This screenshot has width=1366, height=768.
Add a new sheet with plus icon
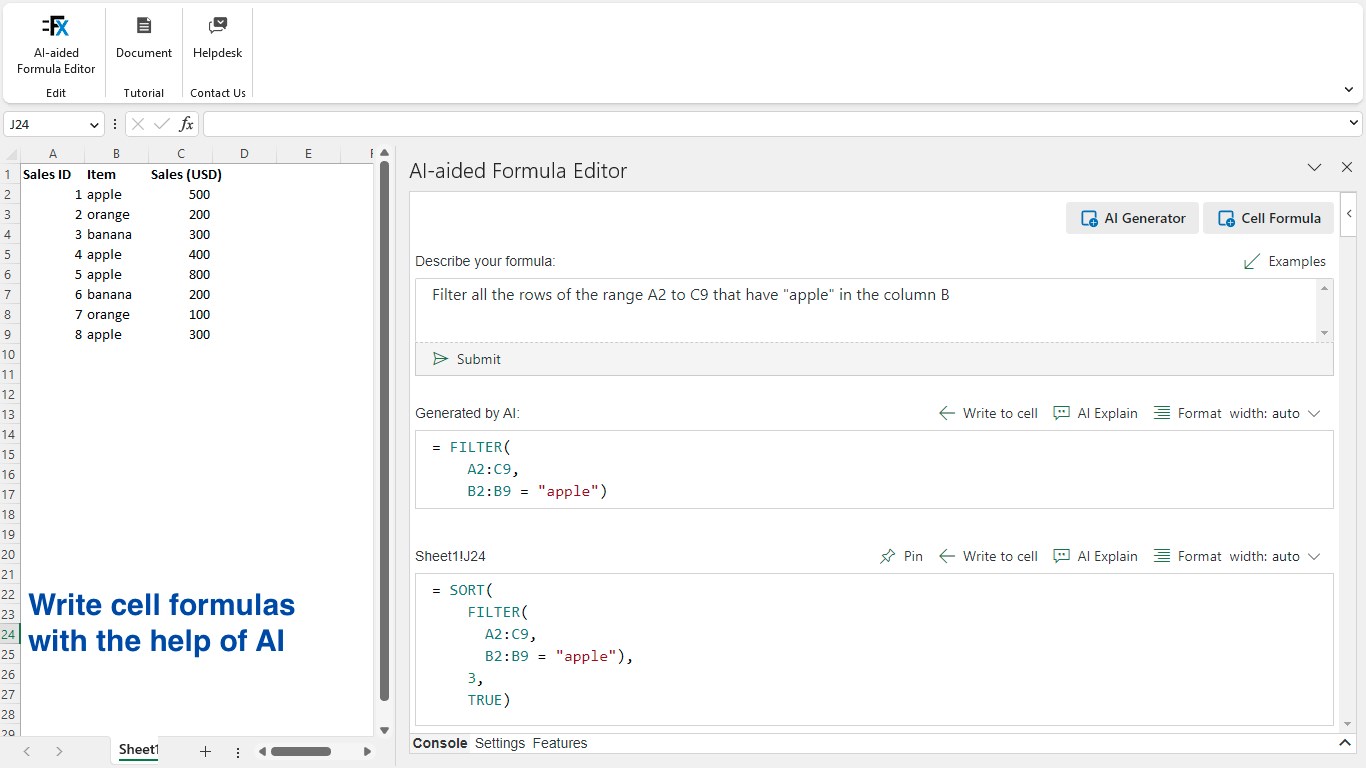pyautogui.click(x=205, y=751)
